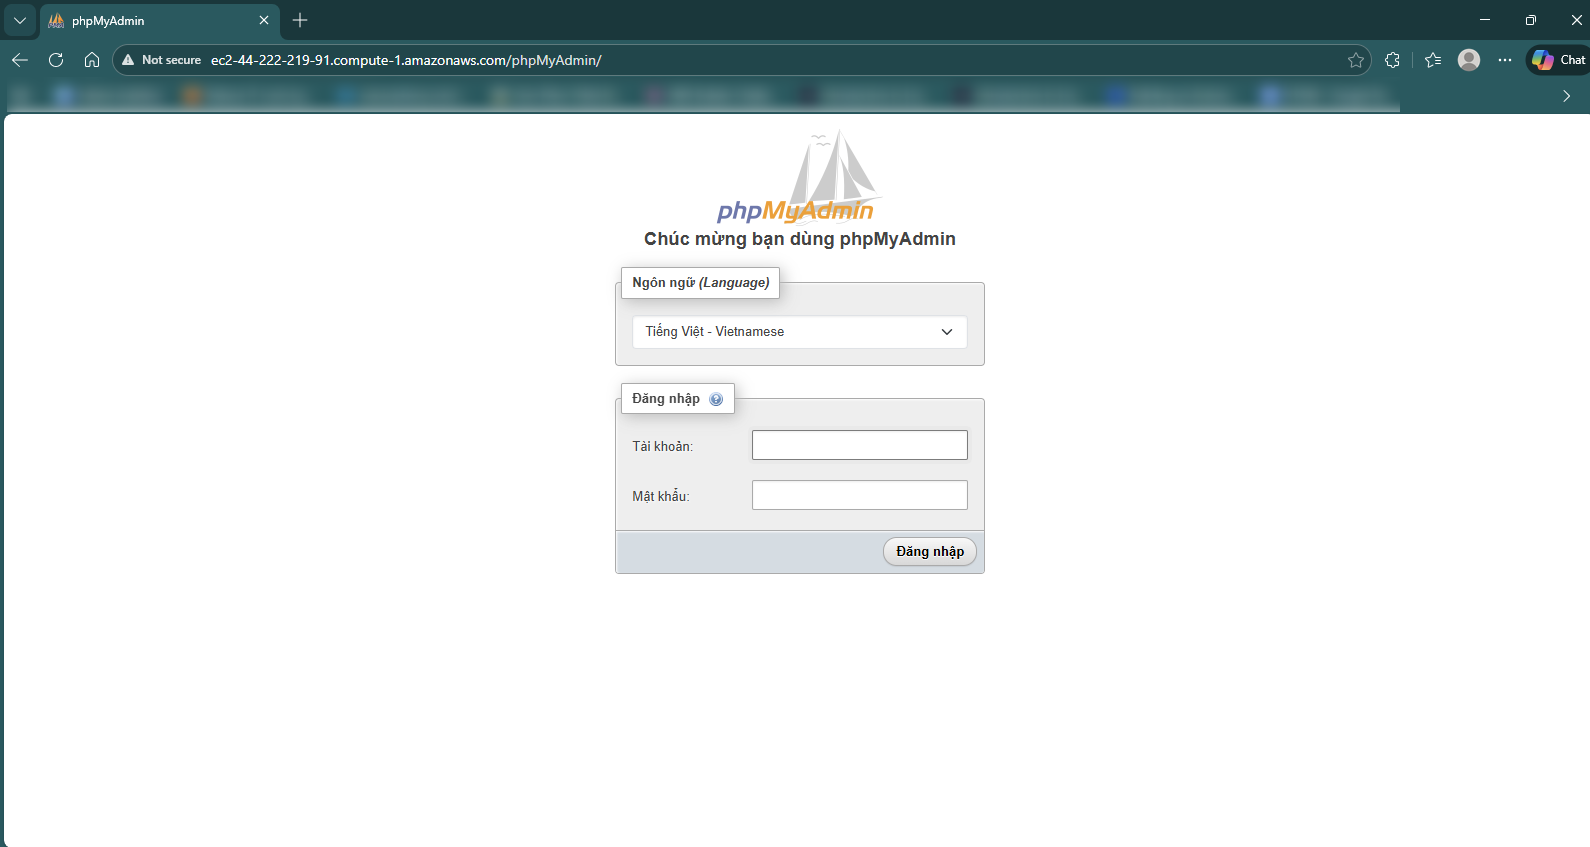Image resolution: width=1590 pixels, height=847 pixels.
Task: Click the Mật khẩu label
Action: click(x=660, y=497)
